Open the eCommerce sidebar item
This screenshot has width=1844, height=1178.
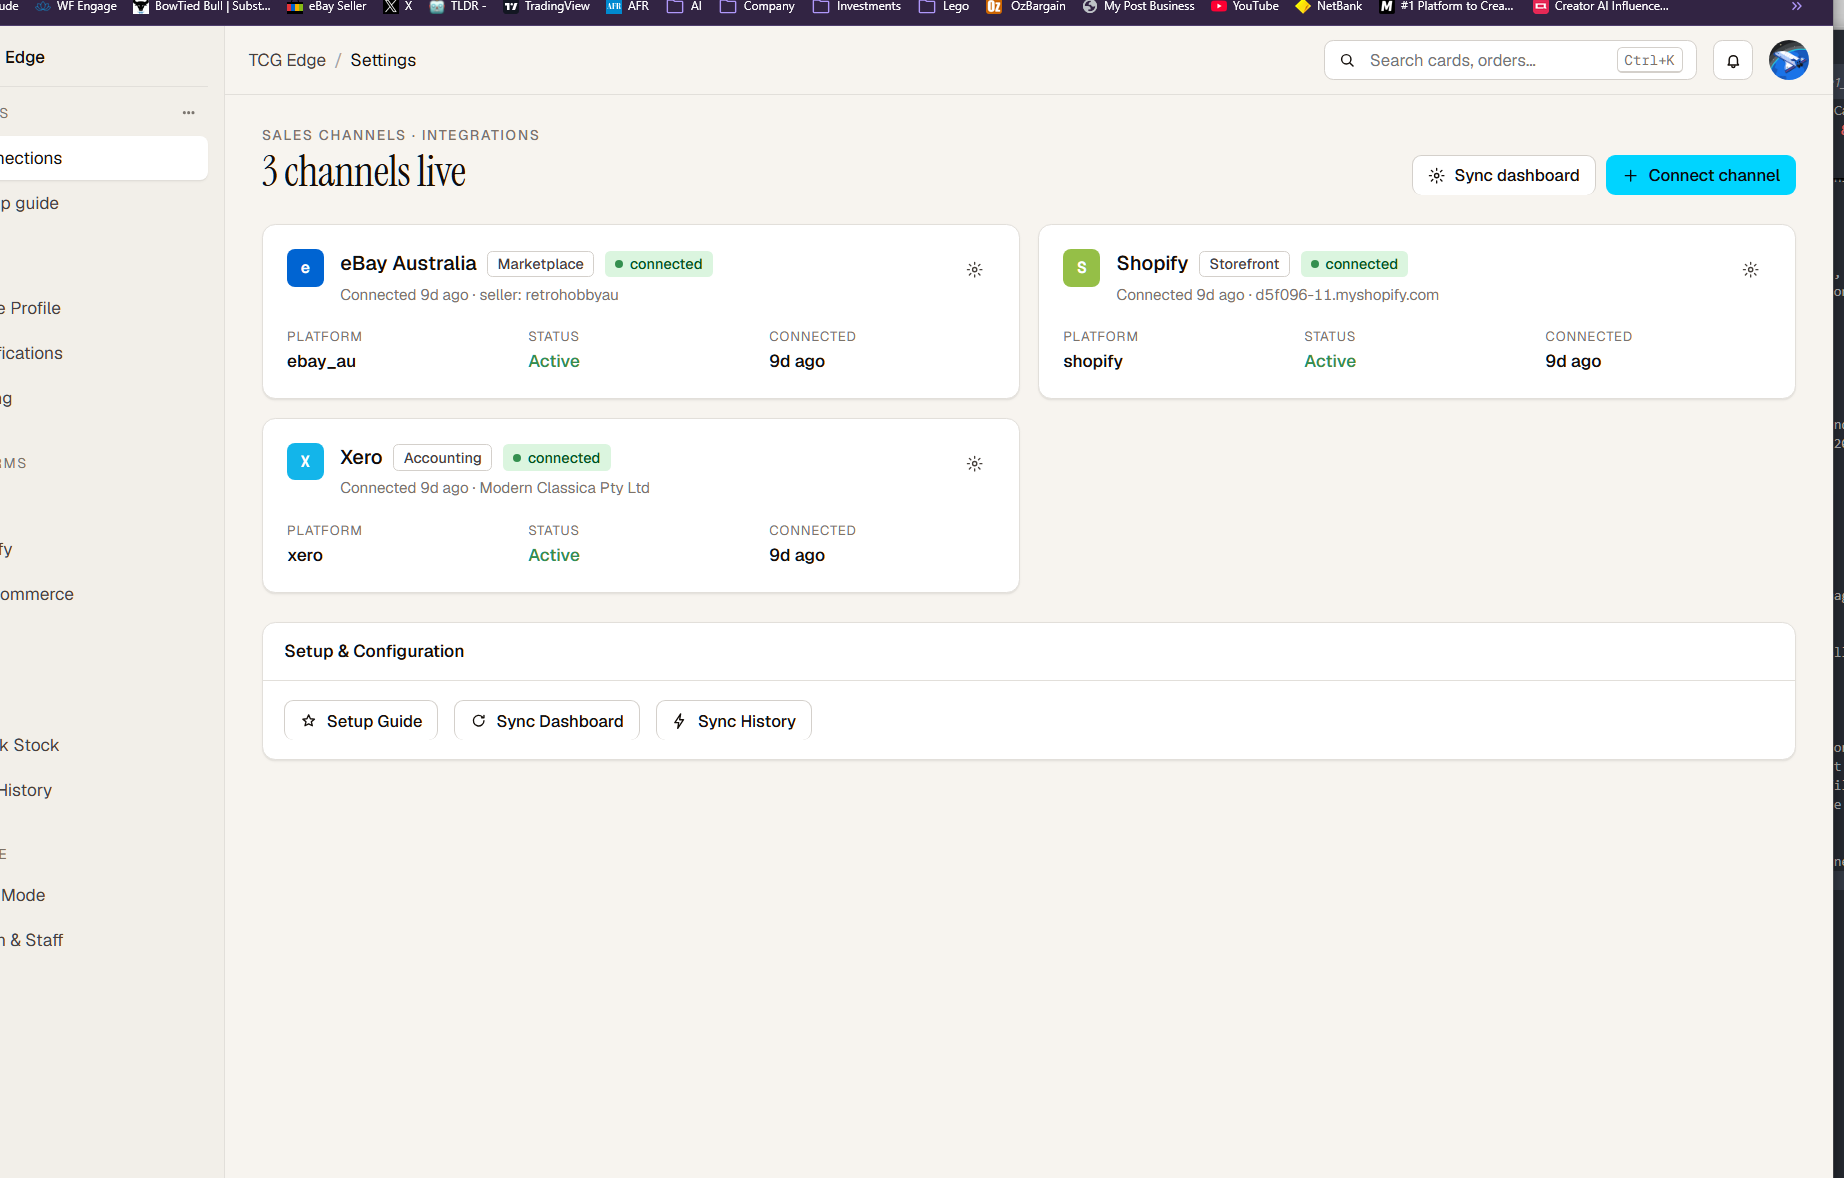(104, 594)
